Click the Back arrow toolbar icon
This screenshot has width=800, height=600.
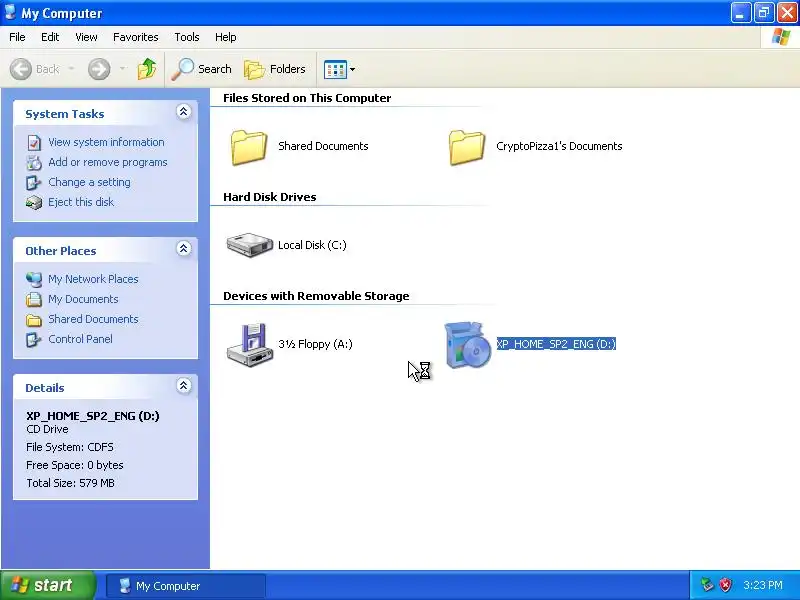pyautogui.click(x=21, y=69)
